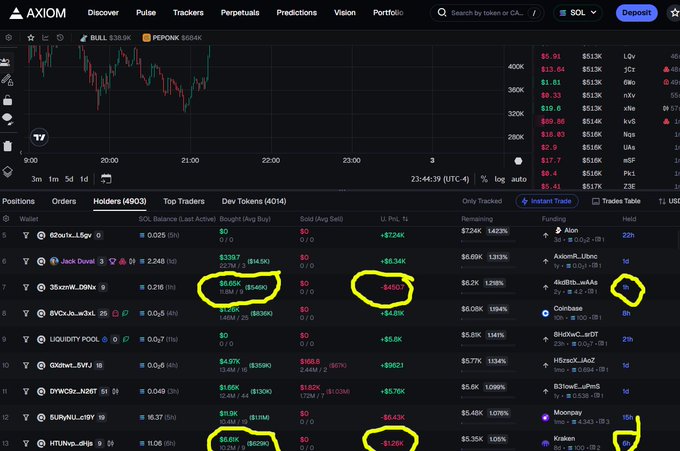
Task: Click filter funnel for wallet 35xznW...D9Nx
Action: 26,287
